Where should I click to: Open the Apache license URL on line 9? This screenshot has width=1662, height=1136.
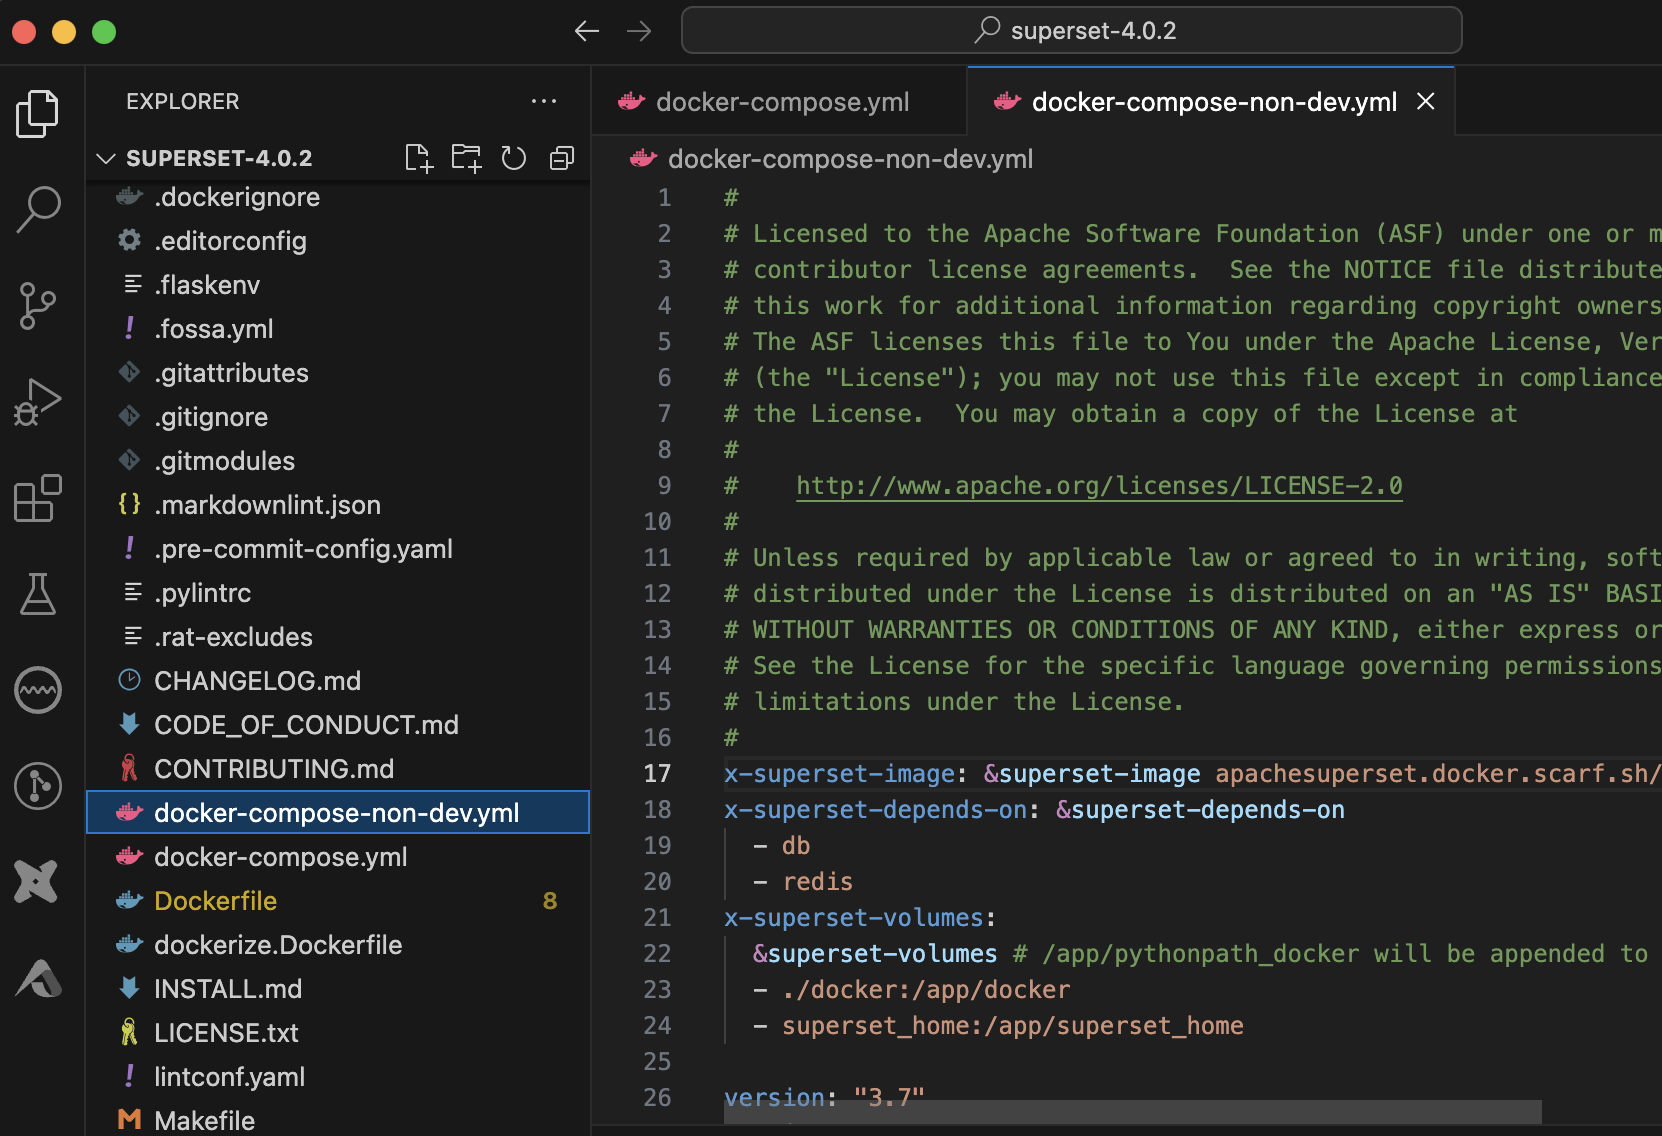pyautogui.click(x=1099, y=486)
